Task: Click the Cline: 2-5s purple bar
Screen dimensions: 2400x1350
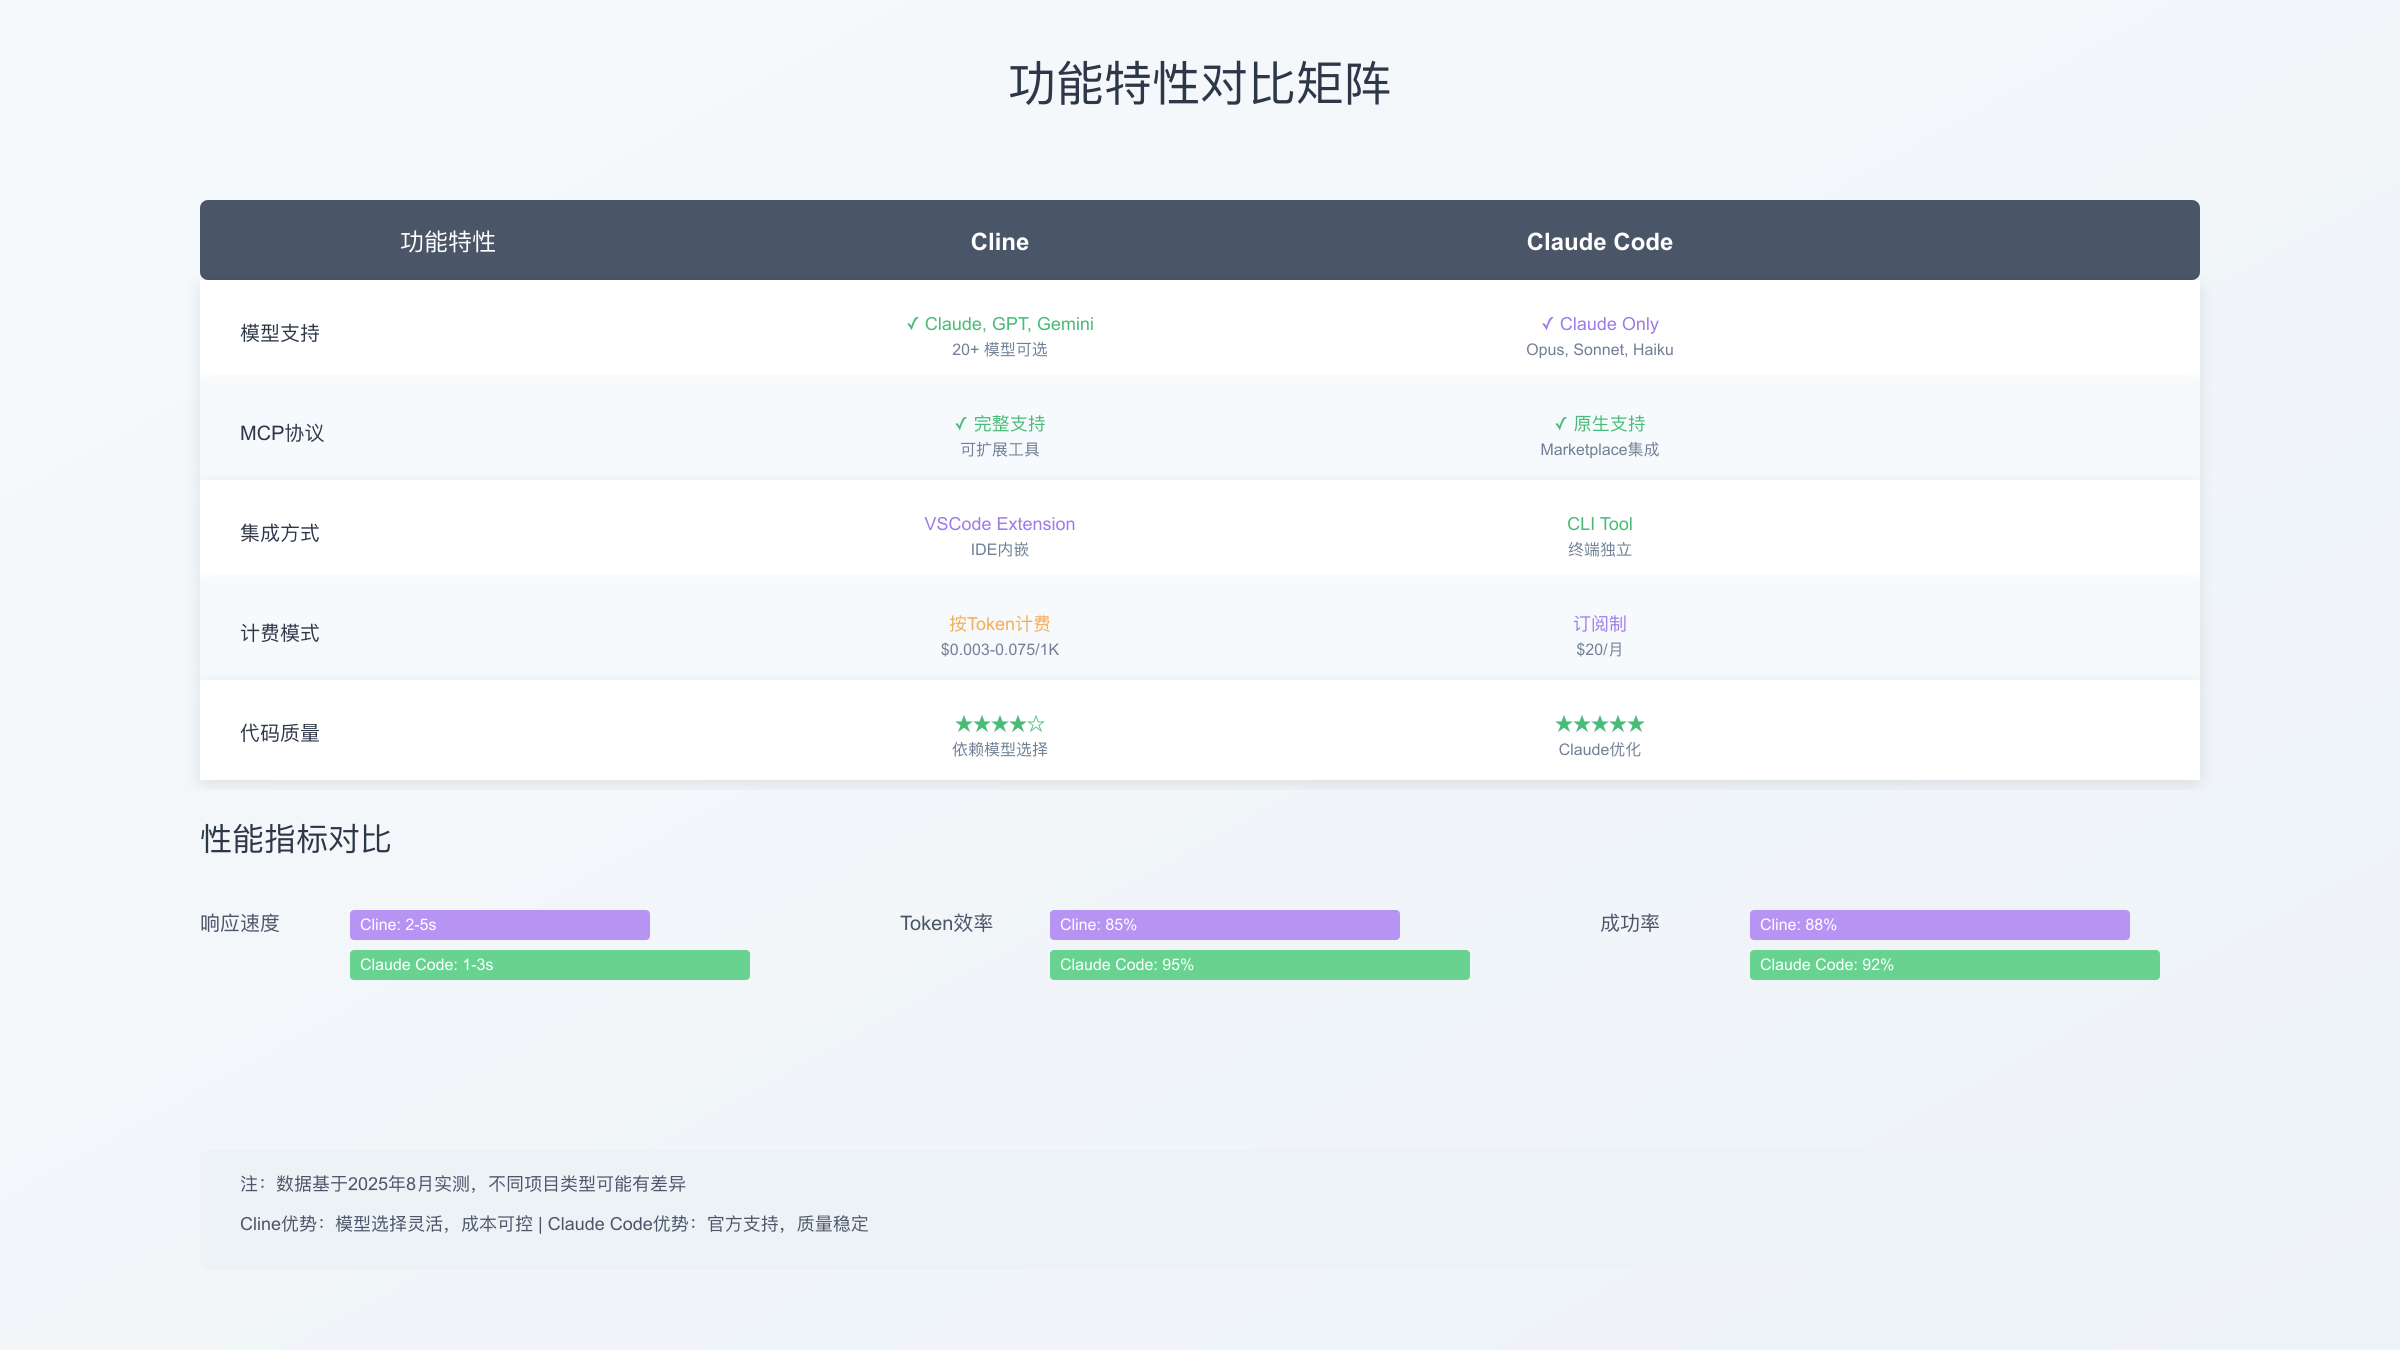Action: click(500, 925)
